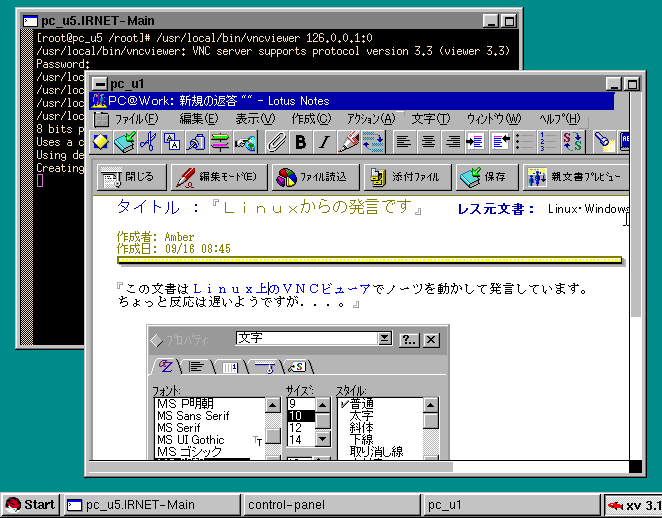Click the indent paragraph icon
This screenshot has width=662, height=518.
(476, 142)
